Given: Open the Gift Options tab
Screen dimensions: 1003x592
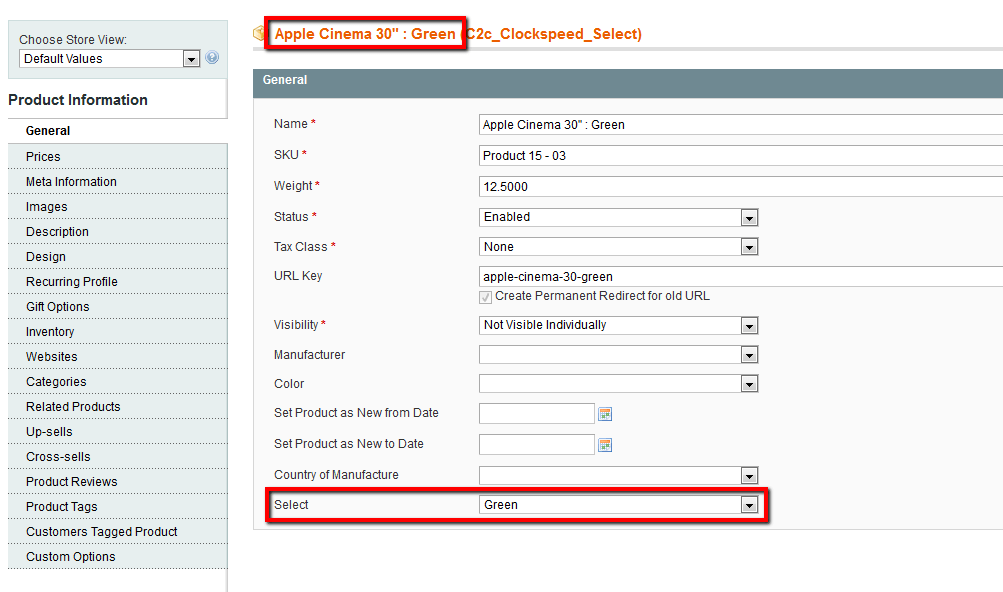Looking at the screenshot, I should 118,306.
